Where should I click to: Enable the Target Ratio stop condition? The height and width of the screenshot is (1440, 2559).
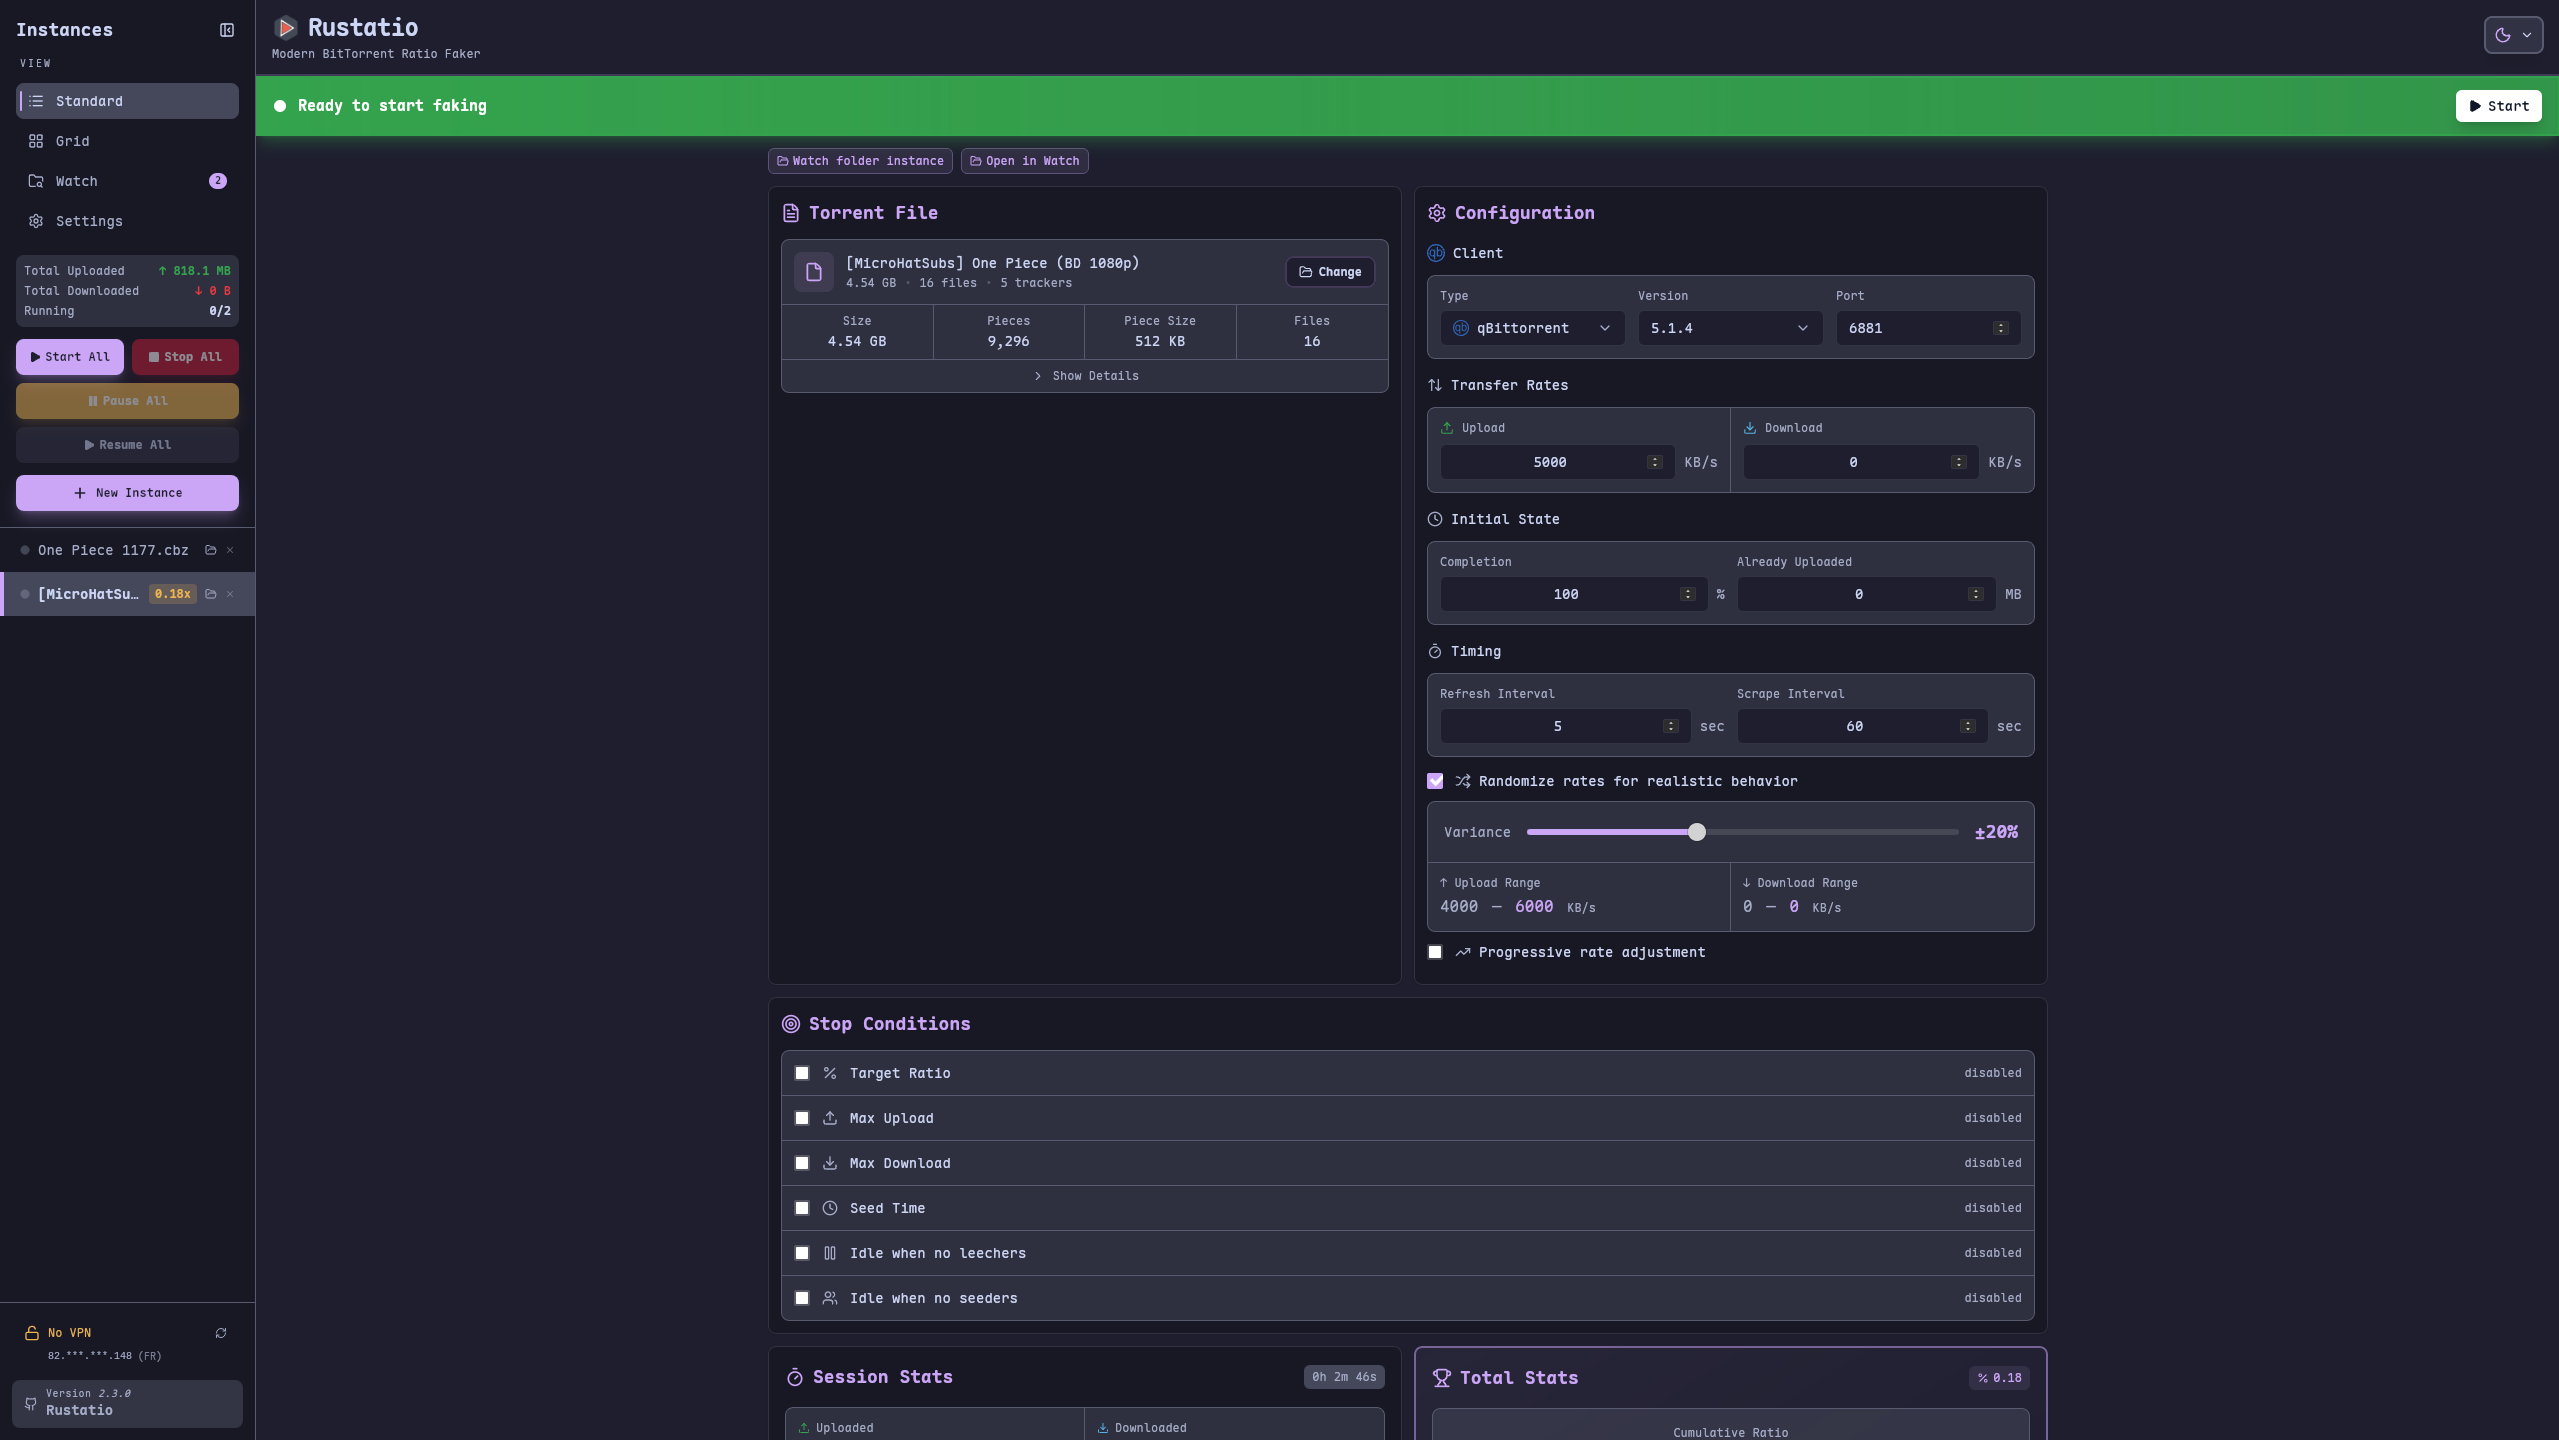coord(802,1073)
